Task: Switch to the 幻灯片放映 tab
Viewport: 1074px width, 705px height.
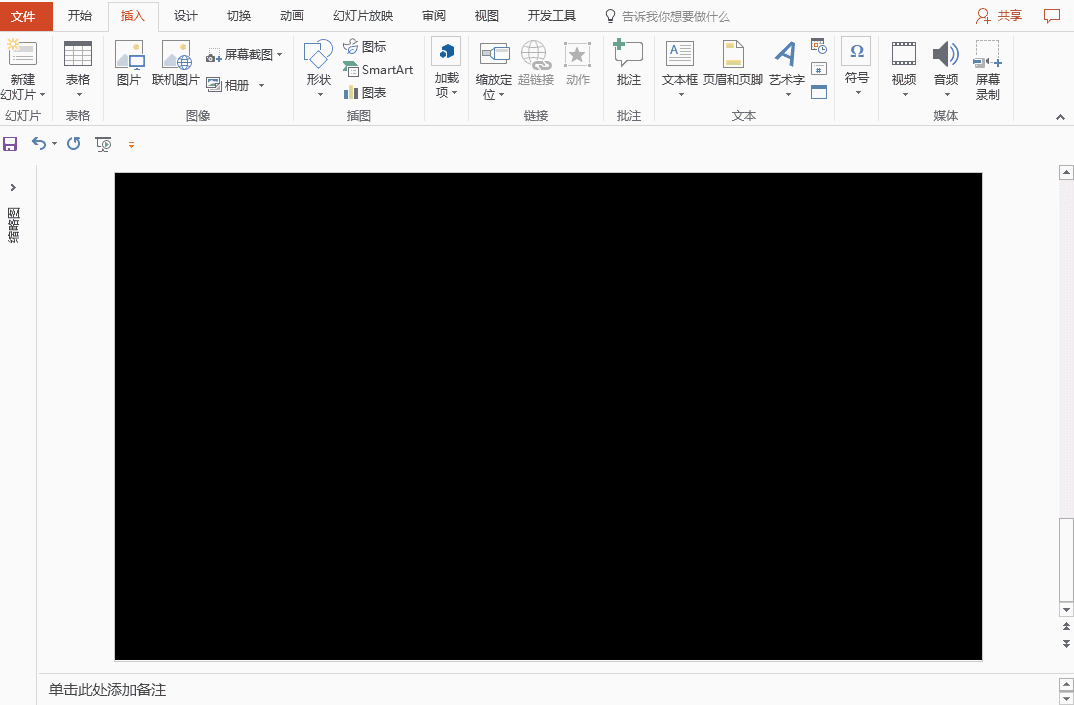Action: point(363,16)
